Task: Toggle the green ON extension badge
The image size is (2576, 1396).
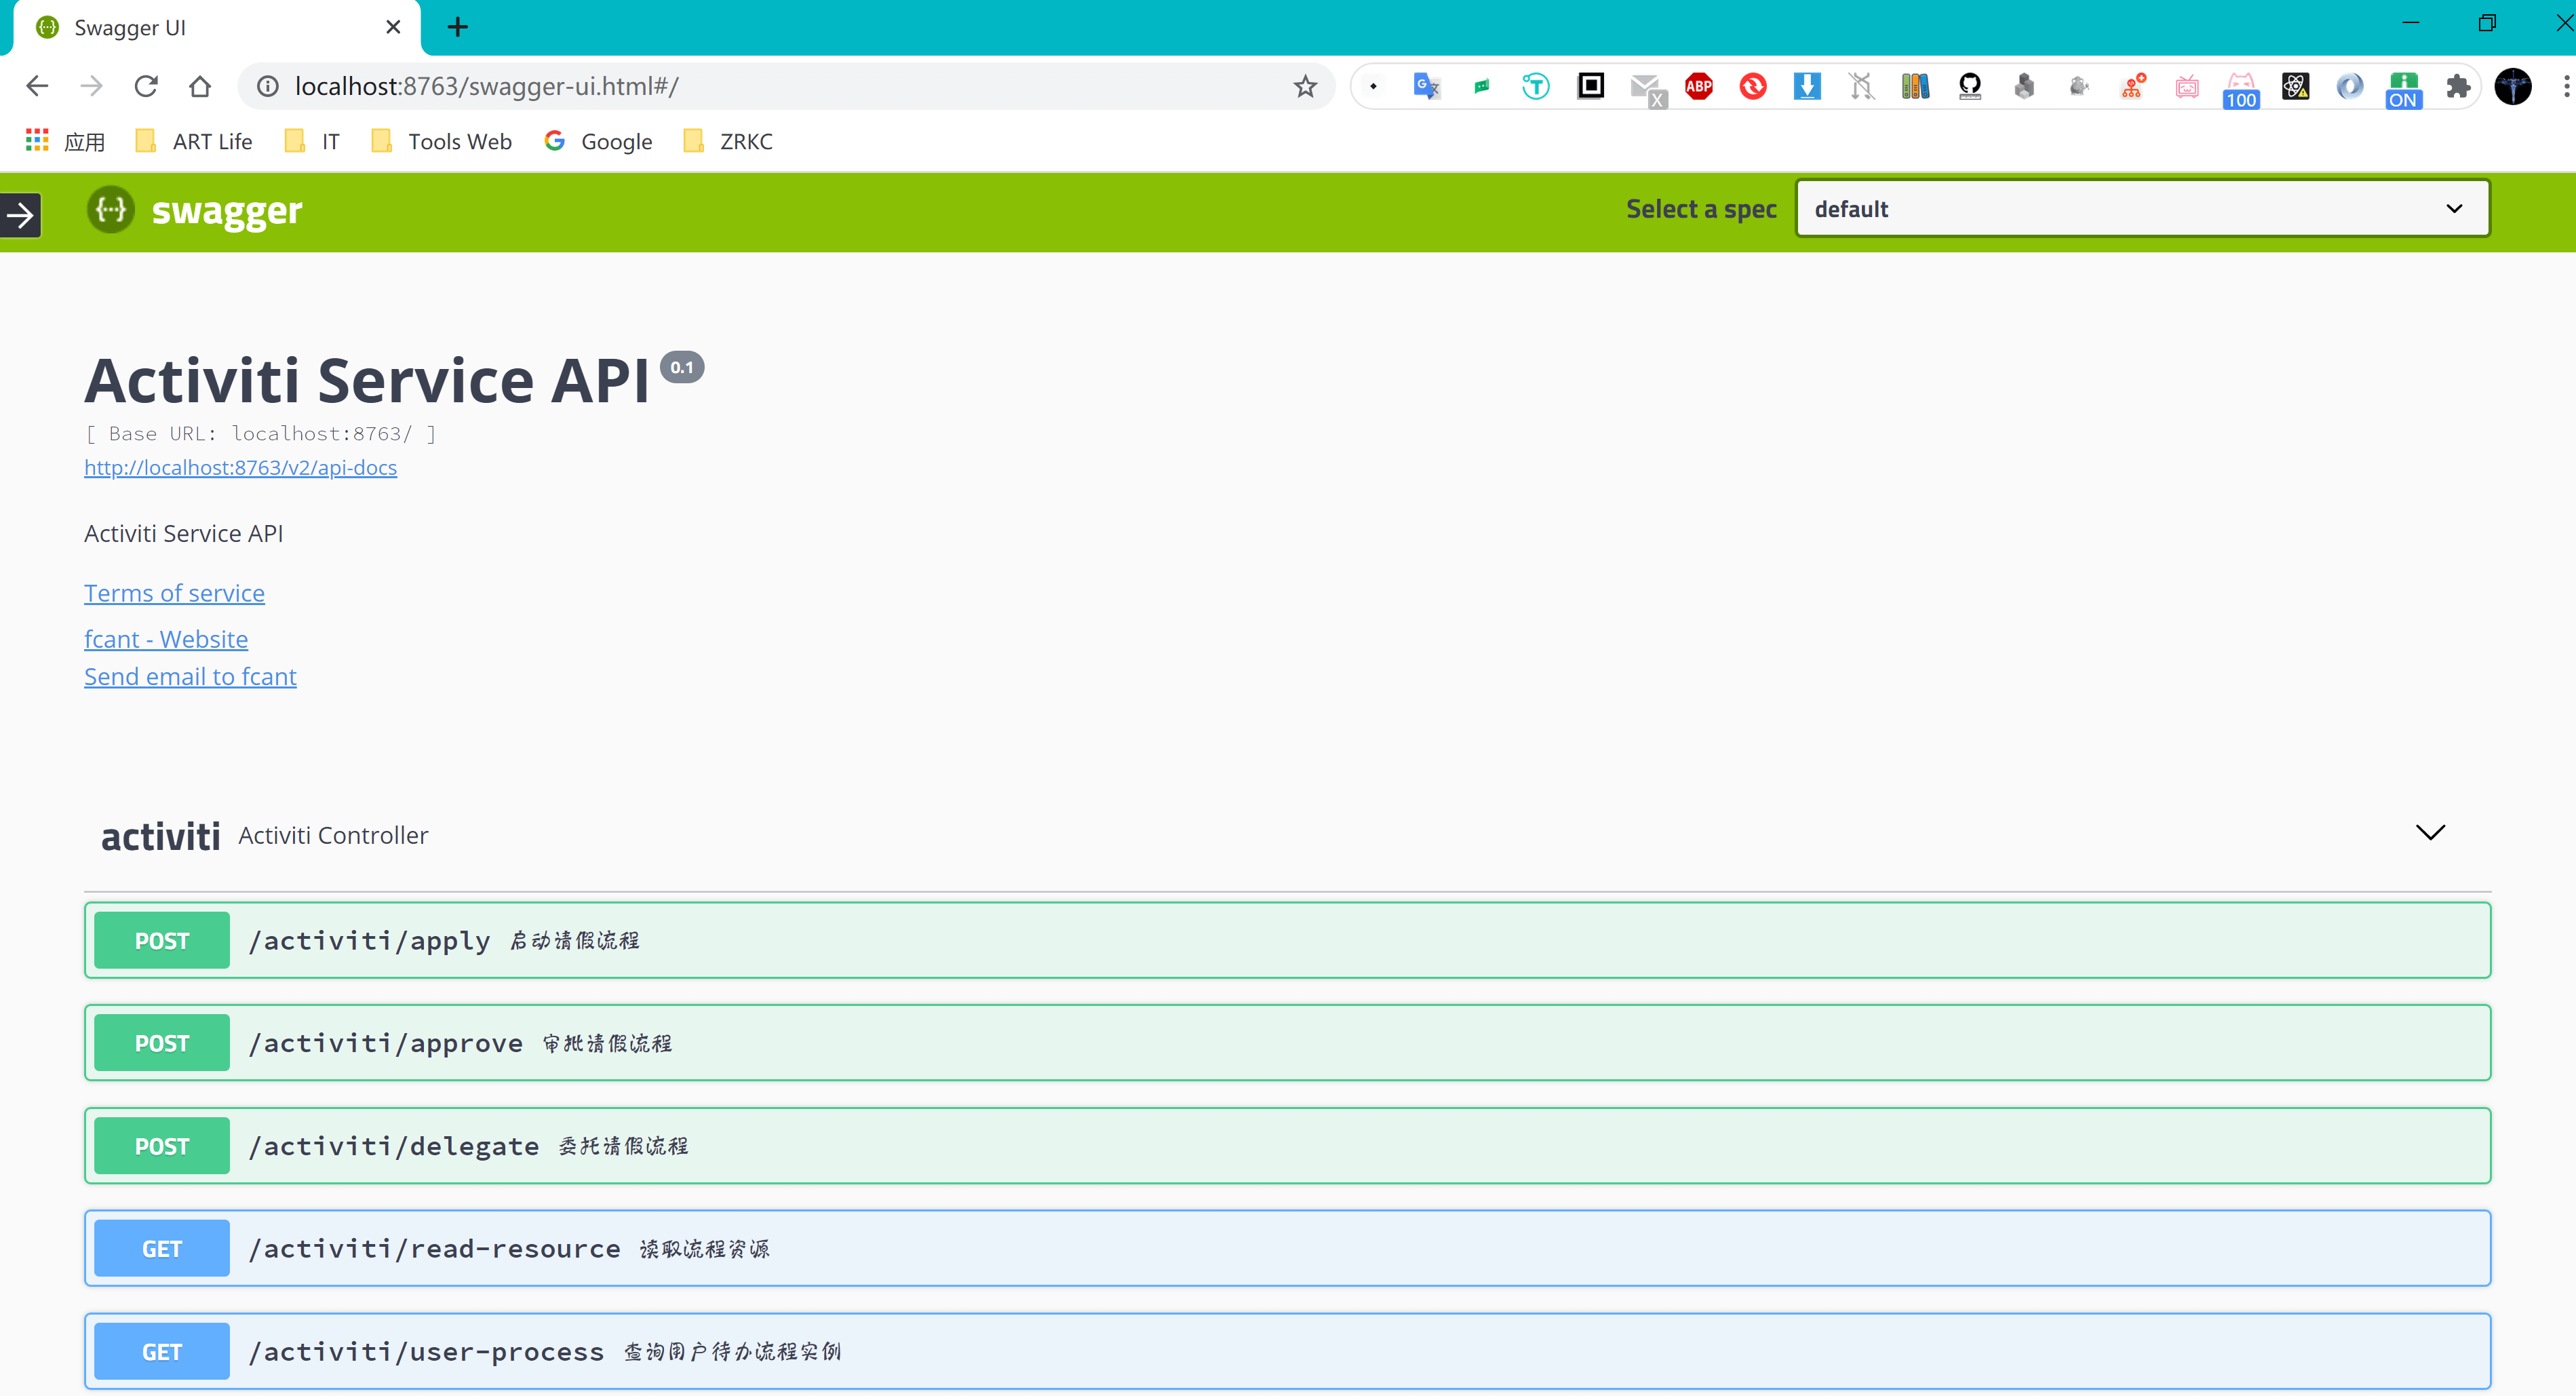Action: [x=2403, y=89]
